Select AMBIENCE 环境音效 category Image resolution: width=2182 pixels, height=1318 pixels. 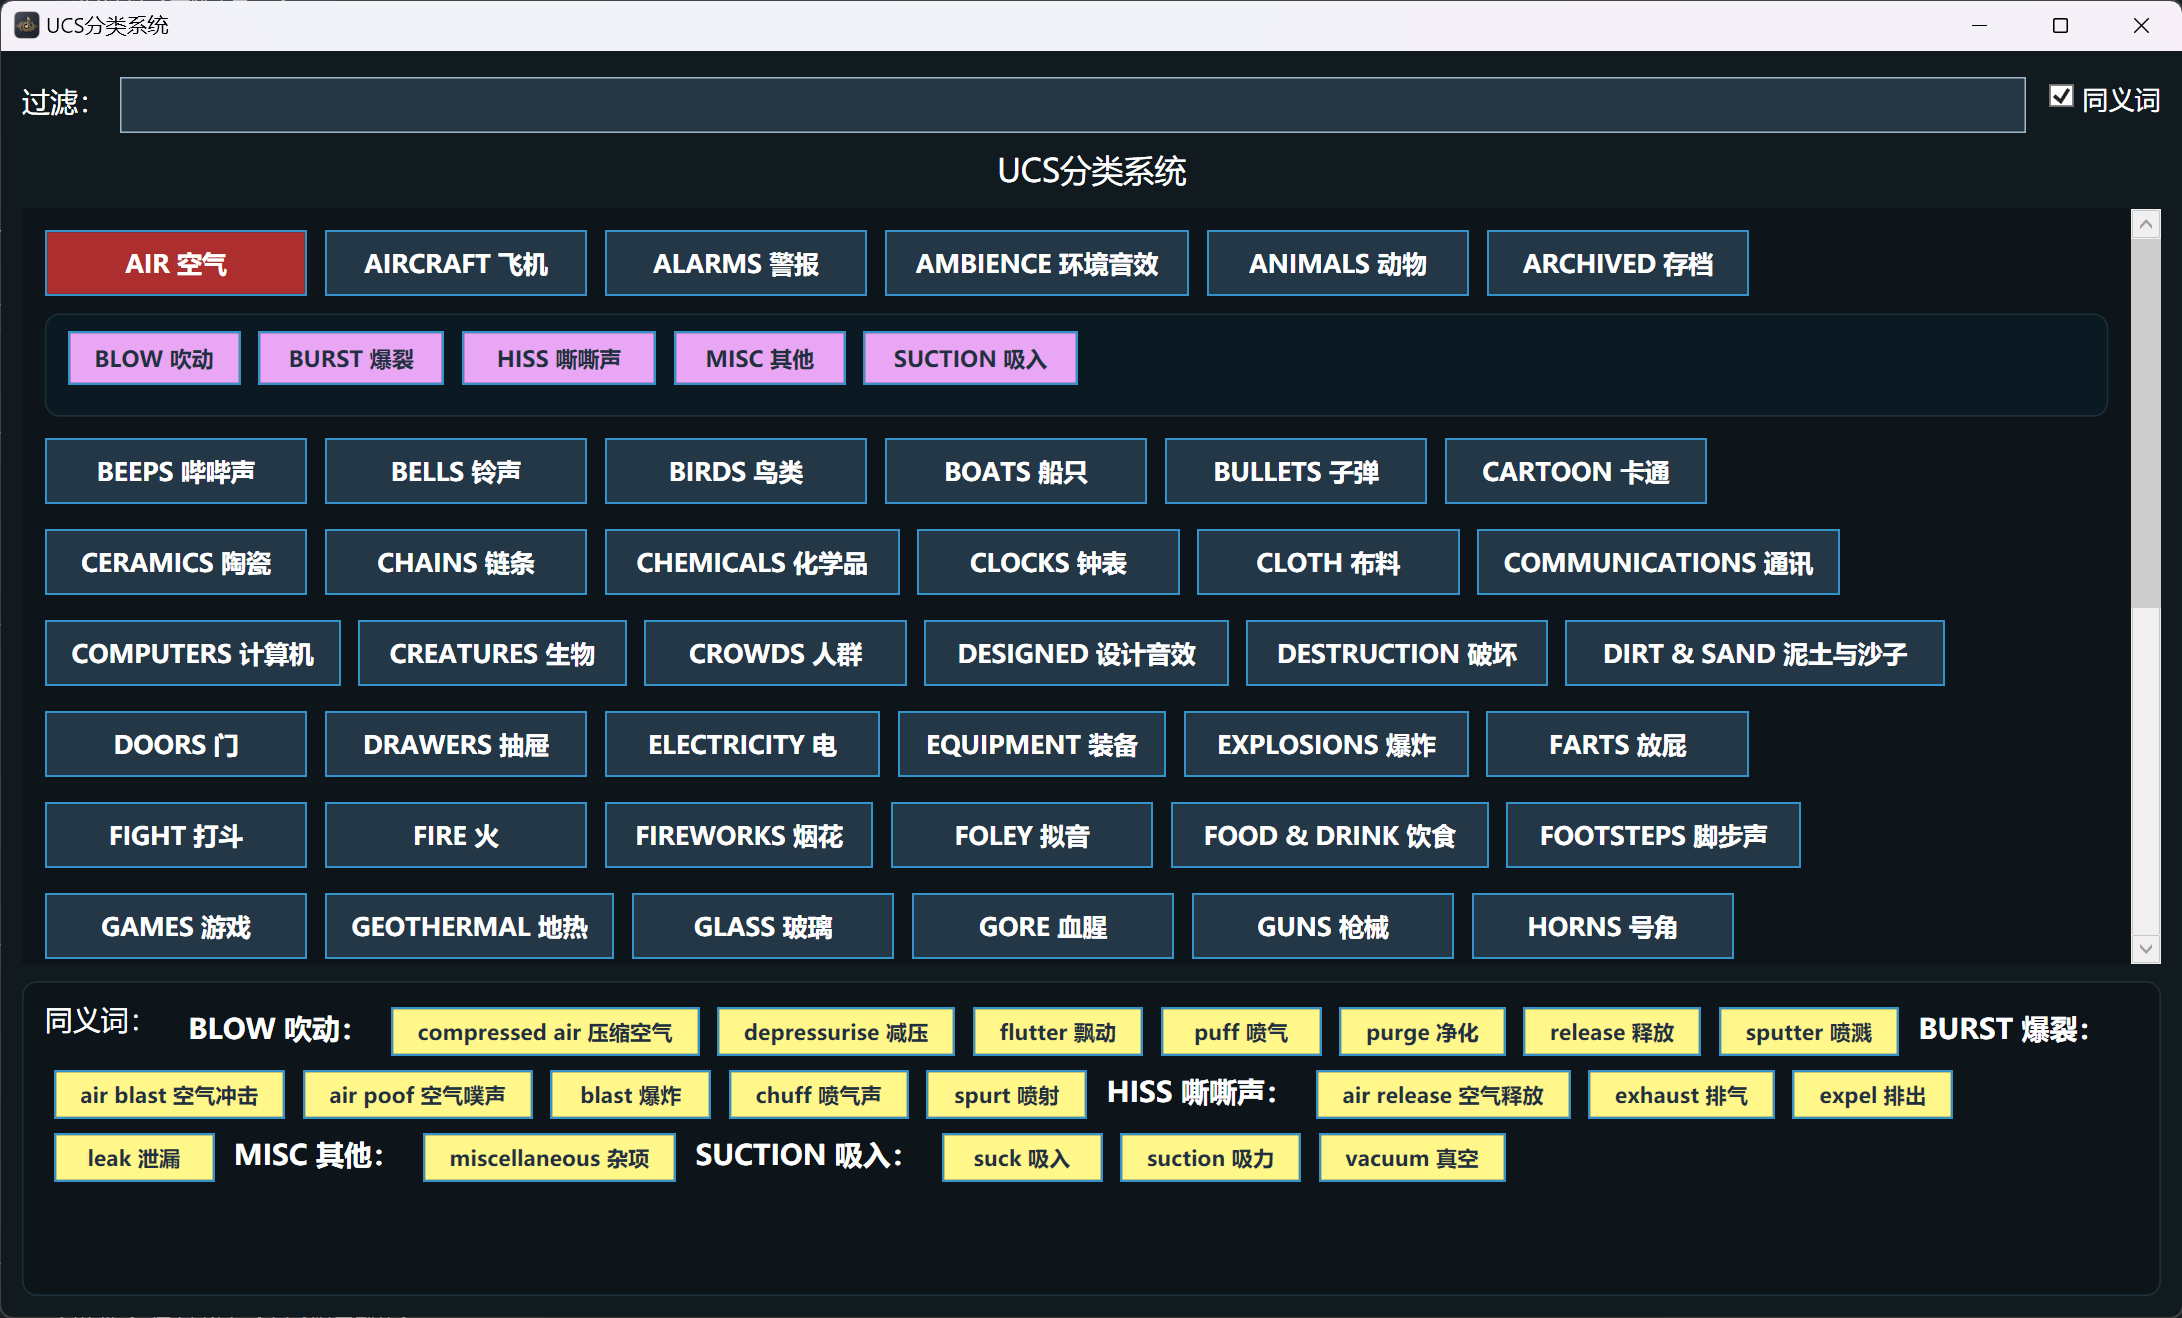(1037, 263)
